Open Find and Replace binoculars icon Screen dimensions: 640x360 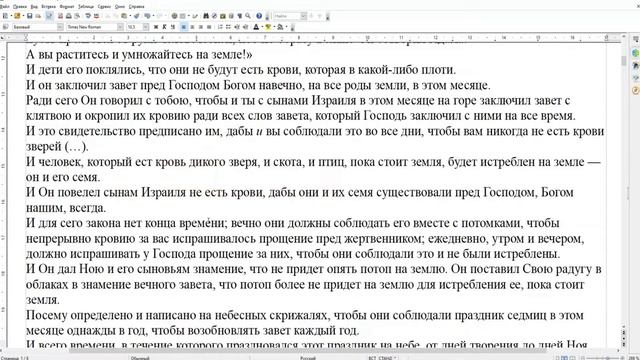pos(206,16)
